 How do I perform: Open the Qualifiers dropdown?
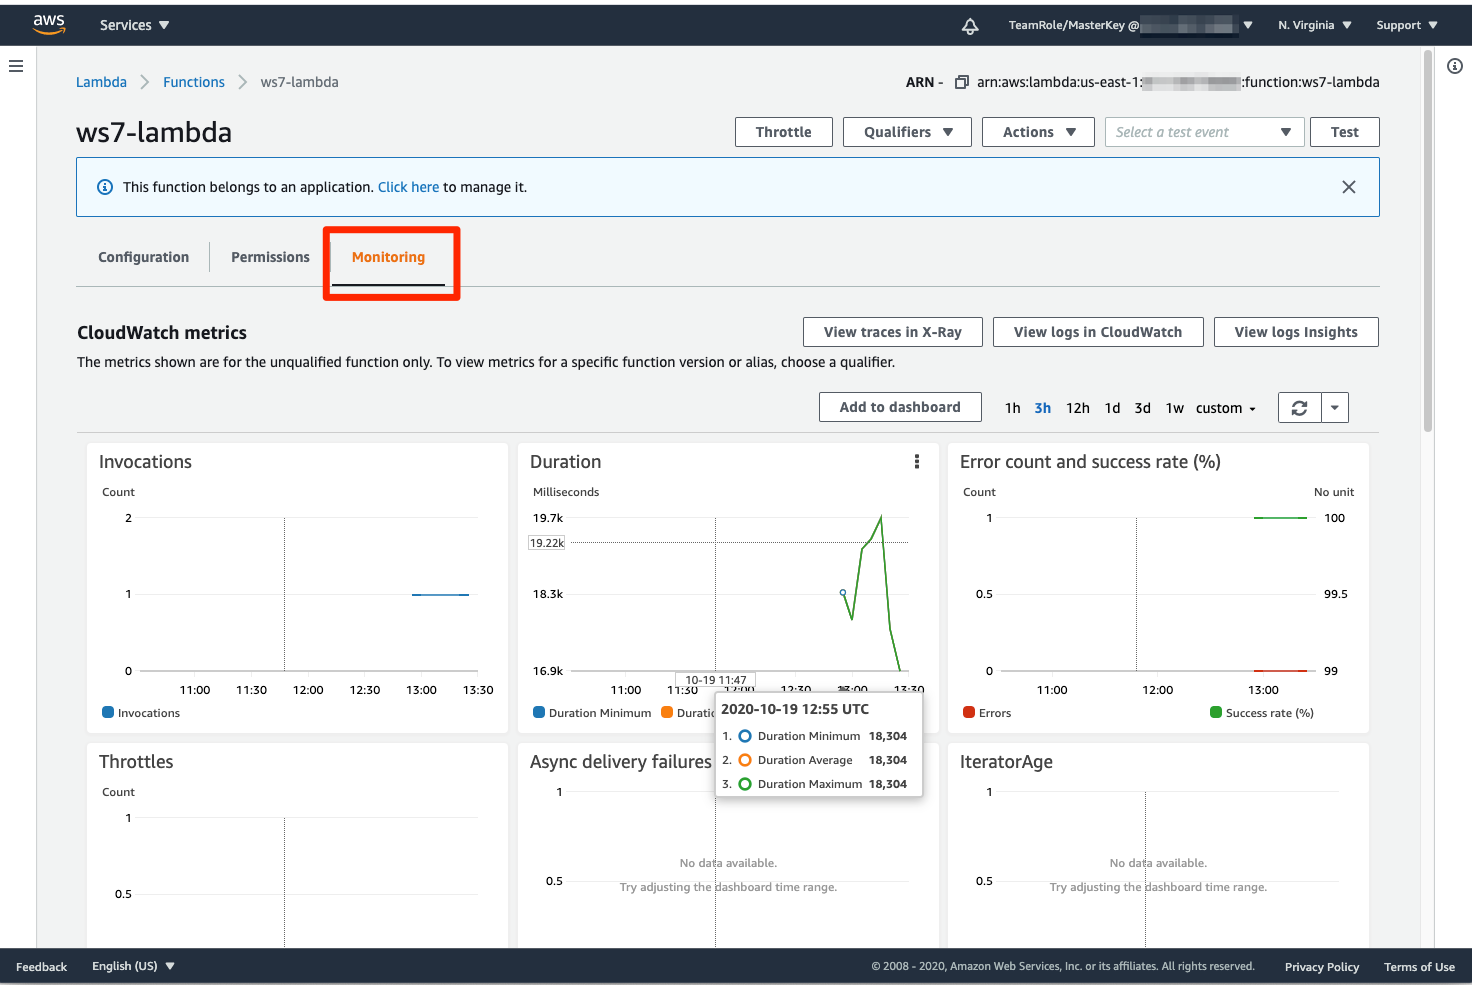(908, 132)
